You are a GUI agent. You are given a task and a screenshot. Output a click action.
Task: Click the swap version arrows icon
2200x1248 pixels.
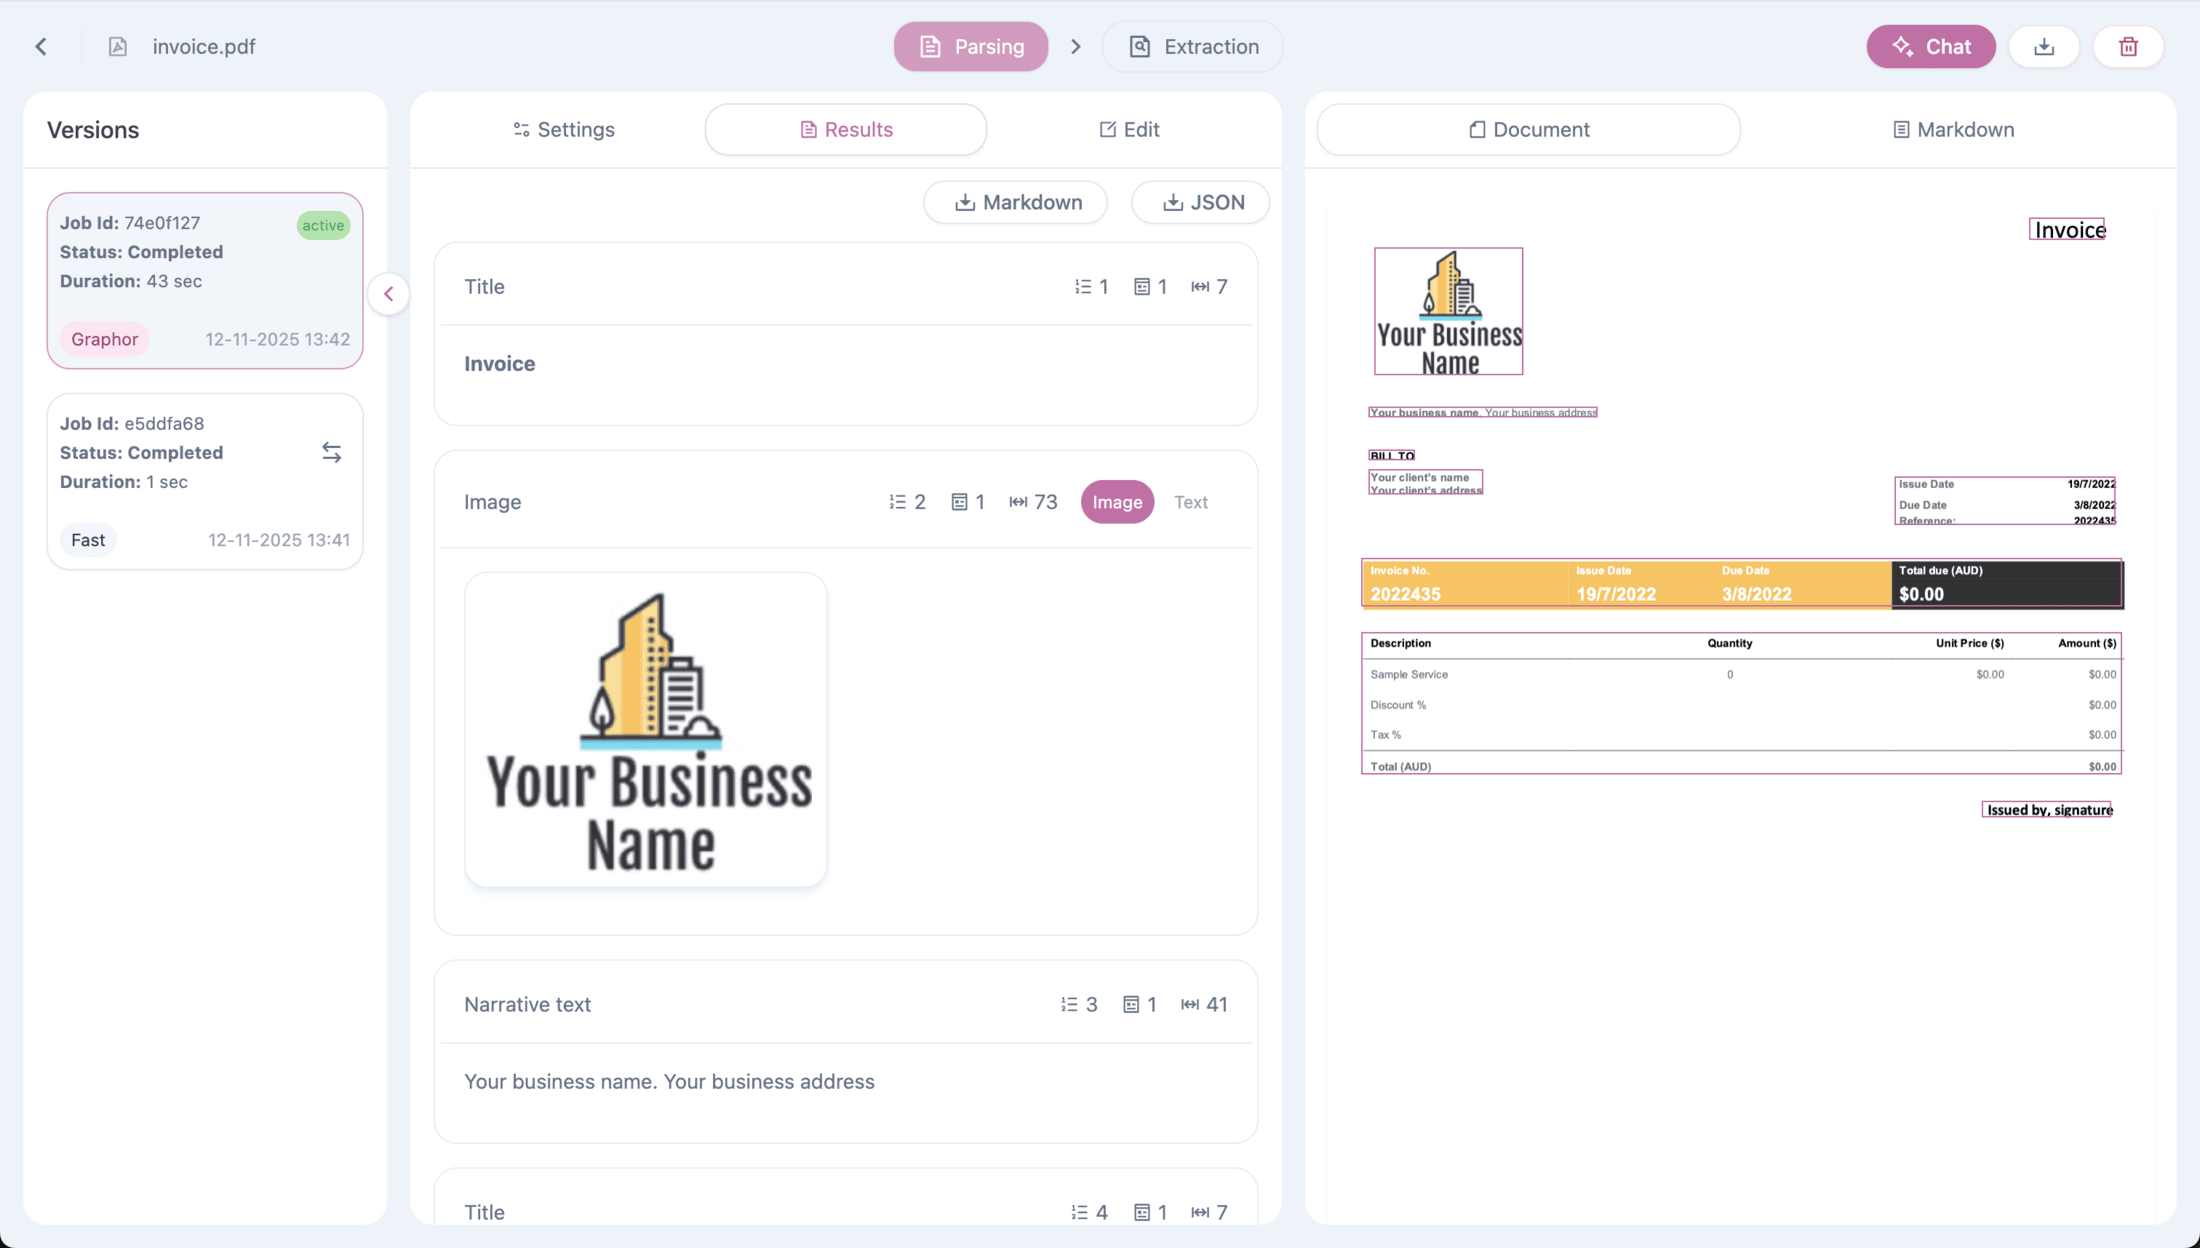331,453
